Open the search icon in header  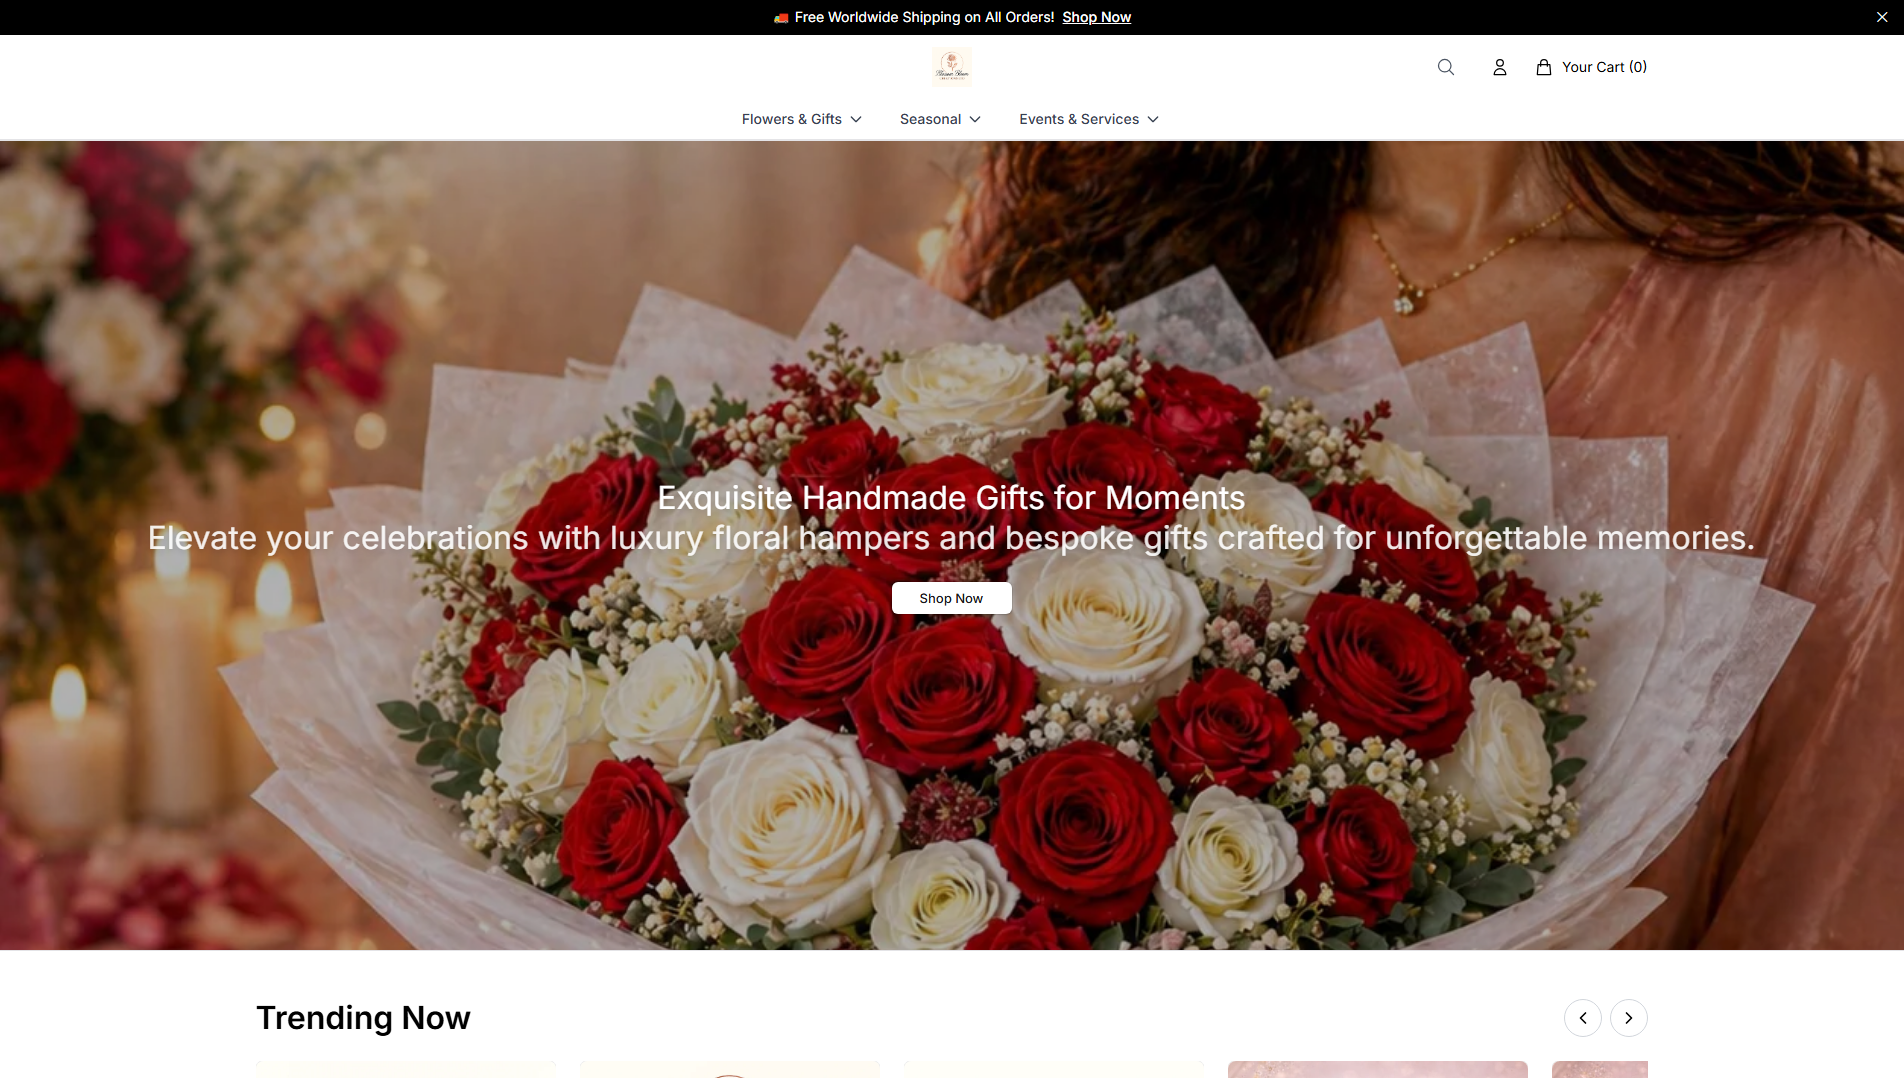point(1446,67)
